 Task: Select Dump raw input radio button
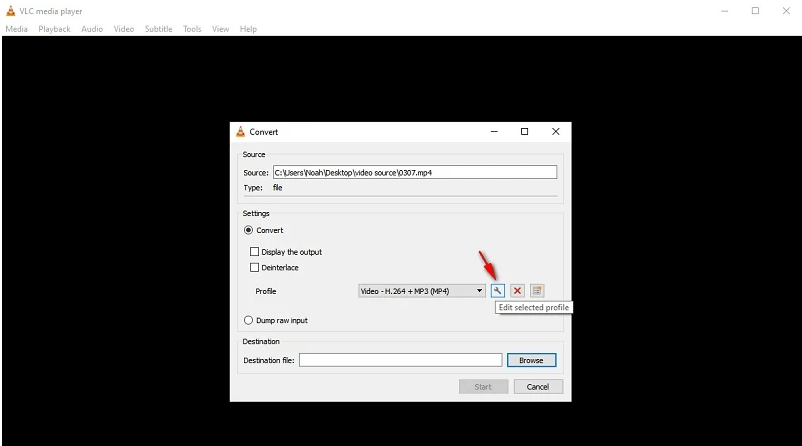click(248, 320)
